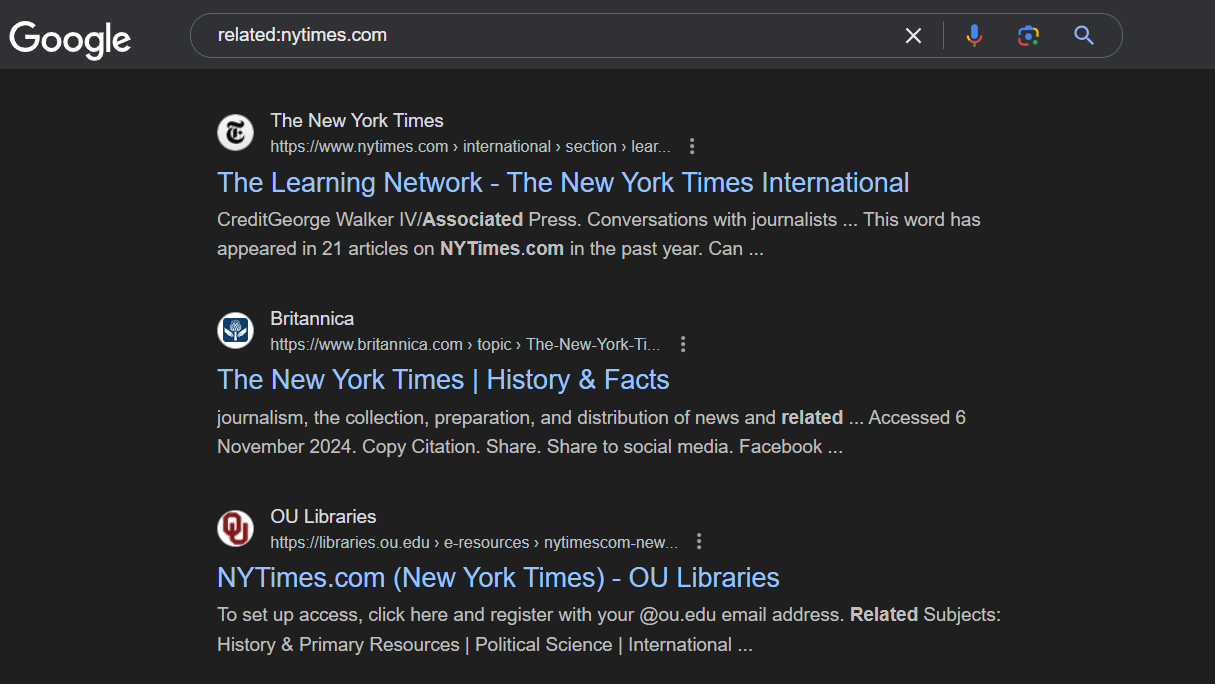Screen dimensions: 1215x684
Task: Clear the search query with X
Action: tap(913, 36)
